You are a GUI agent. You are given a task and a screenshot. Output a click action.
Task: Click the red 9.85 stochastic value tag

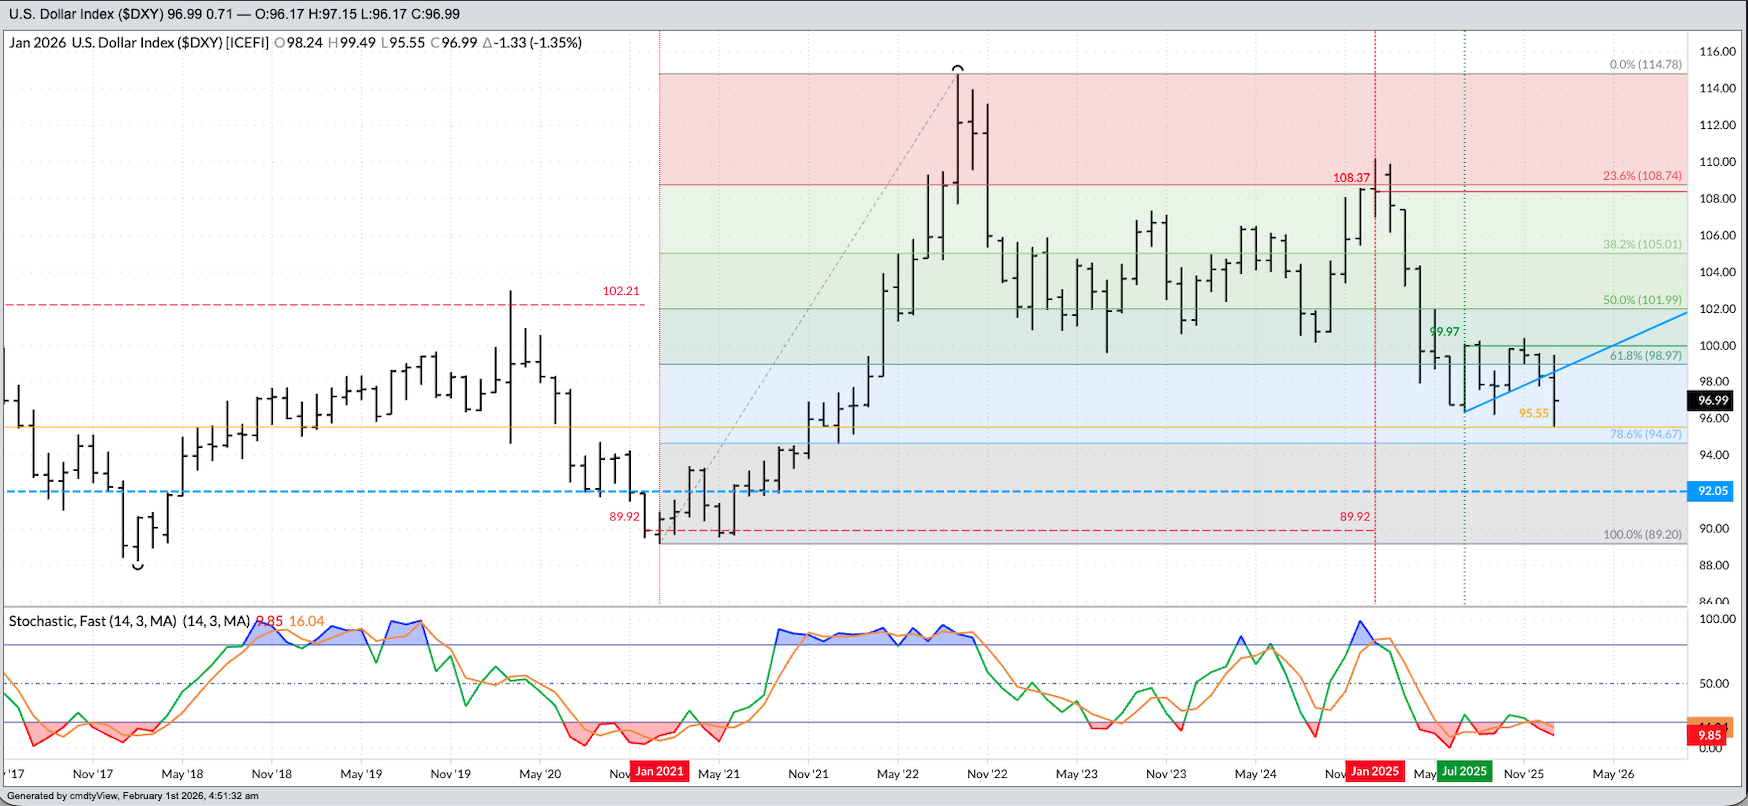point(1709,736)
